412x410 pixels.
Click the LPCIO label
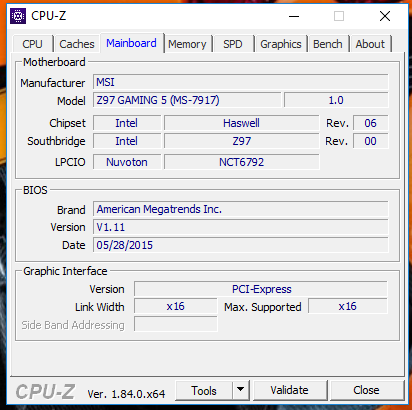pyautogui.click(x=70, y=162)
